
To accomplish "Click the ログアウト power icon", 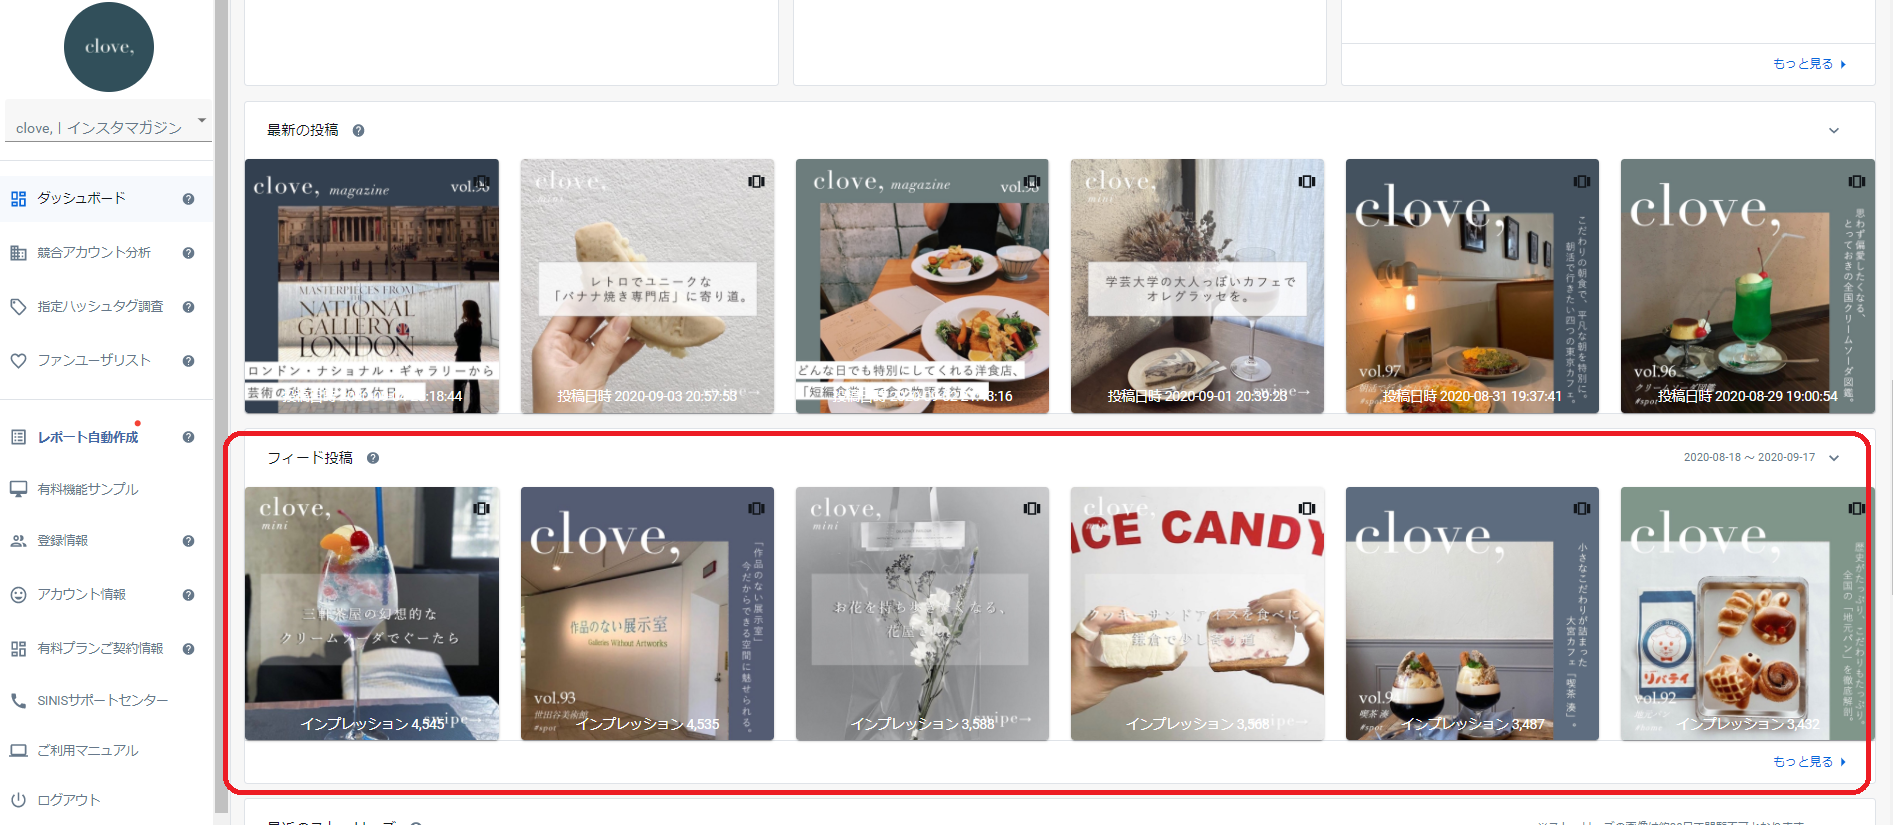I will pos(18,800).
